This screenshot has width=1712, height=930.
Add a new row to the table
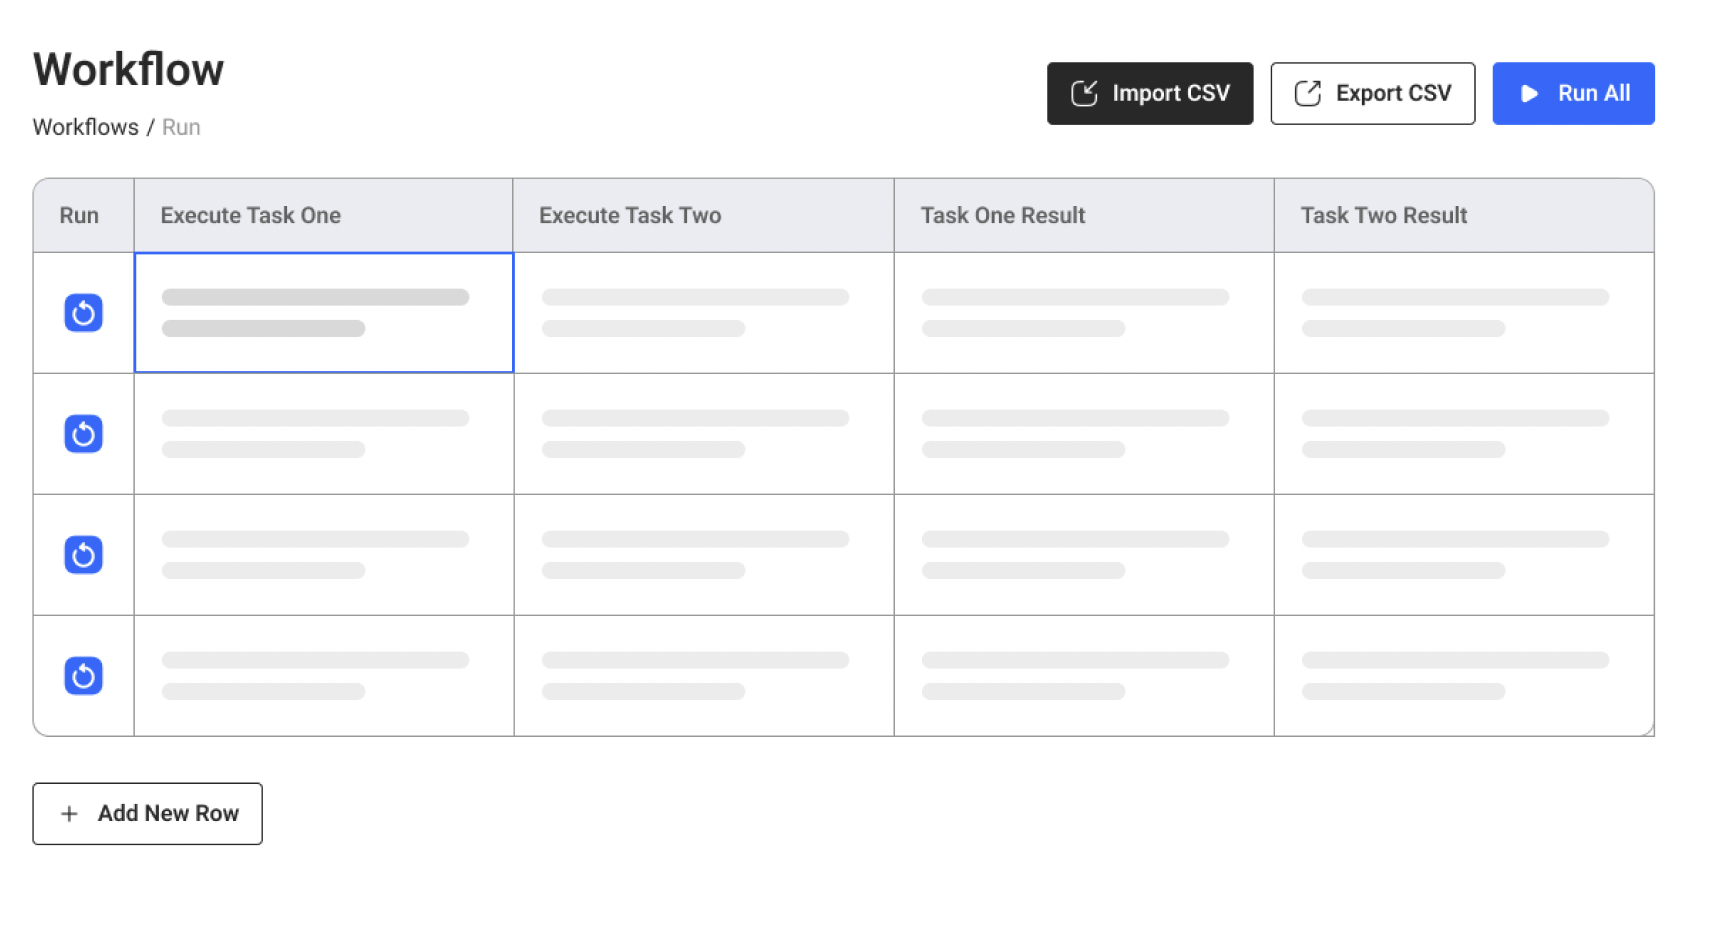tap(147, 814)
